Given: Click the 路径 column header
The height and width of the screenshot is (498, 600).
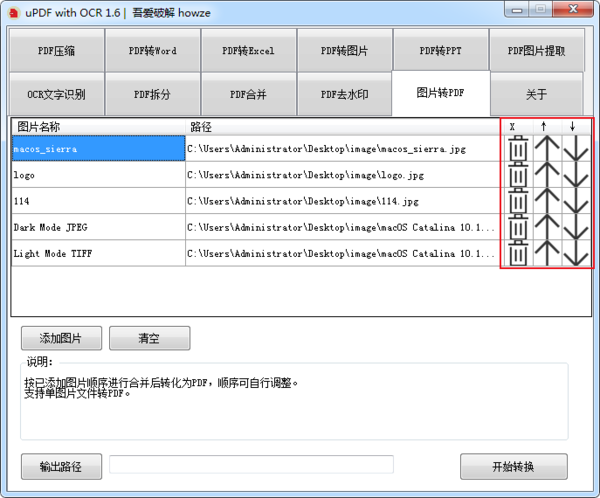Looking at the screenshot, I should click(x=343, y=127).
